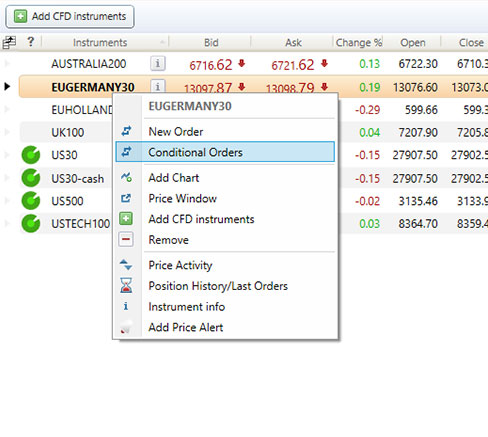
Task: Click the column chooser icon in header
Action: (x=9, y=42)
